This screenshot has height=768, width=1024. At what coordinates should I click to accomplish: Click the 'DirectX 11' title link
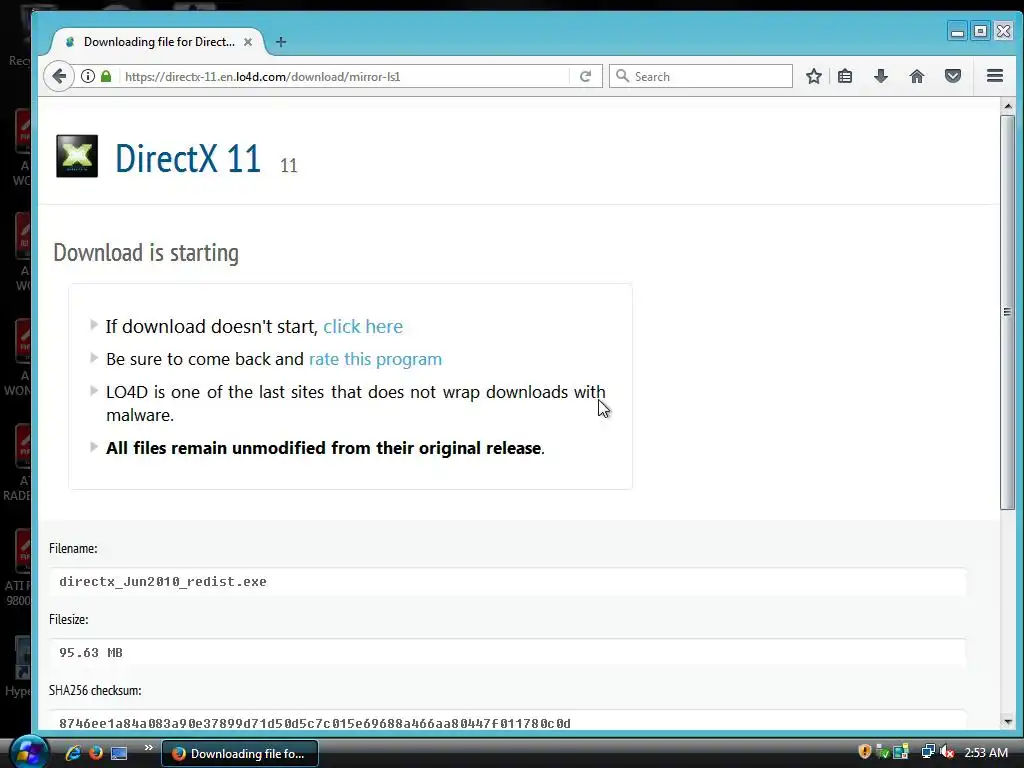[x=188, y=159]
